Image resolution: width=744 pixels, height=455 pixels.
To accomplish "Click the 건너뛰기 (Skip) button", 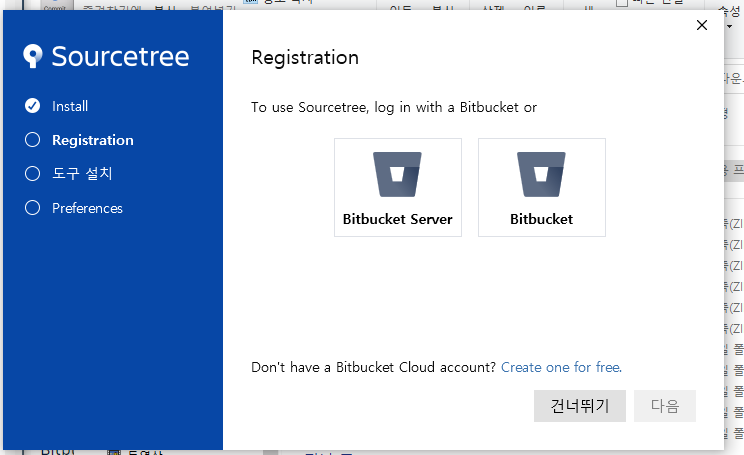I will coord(579,406).
